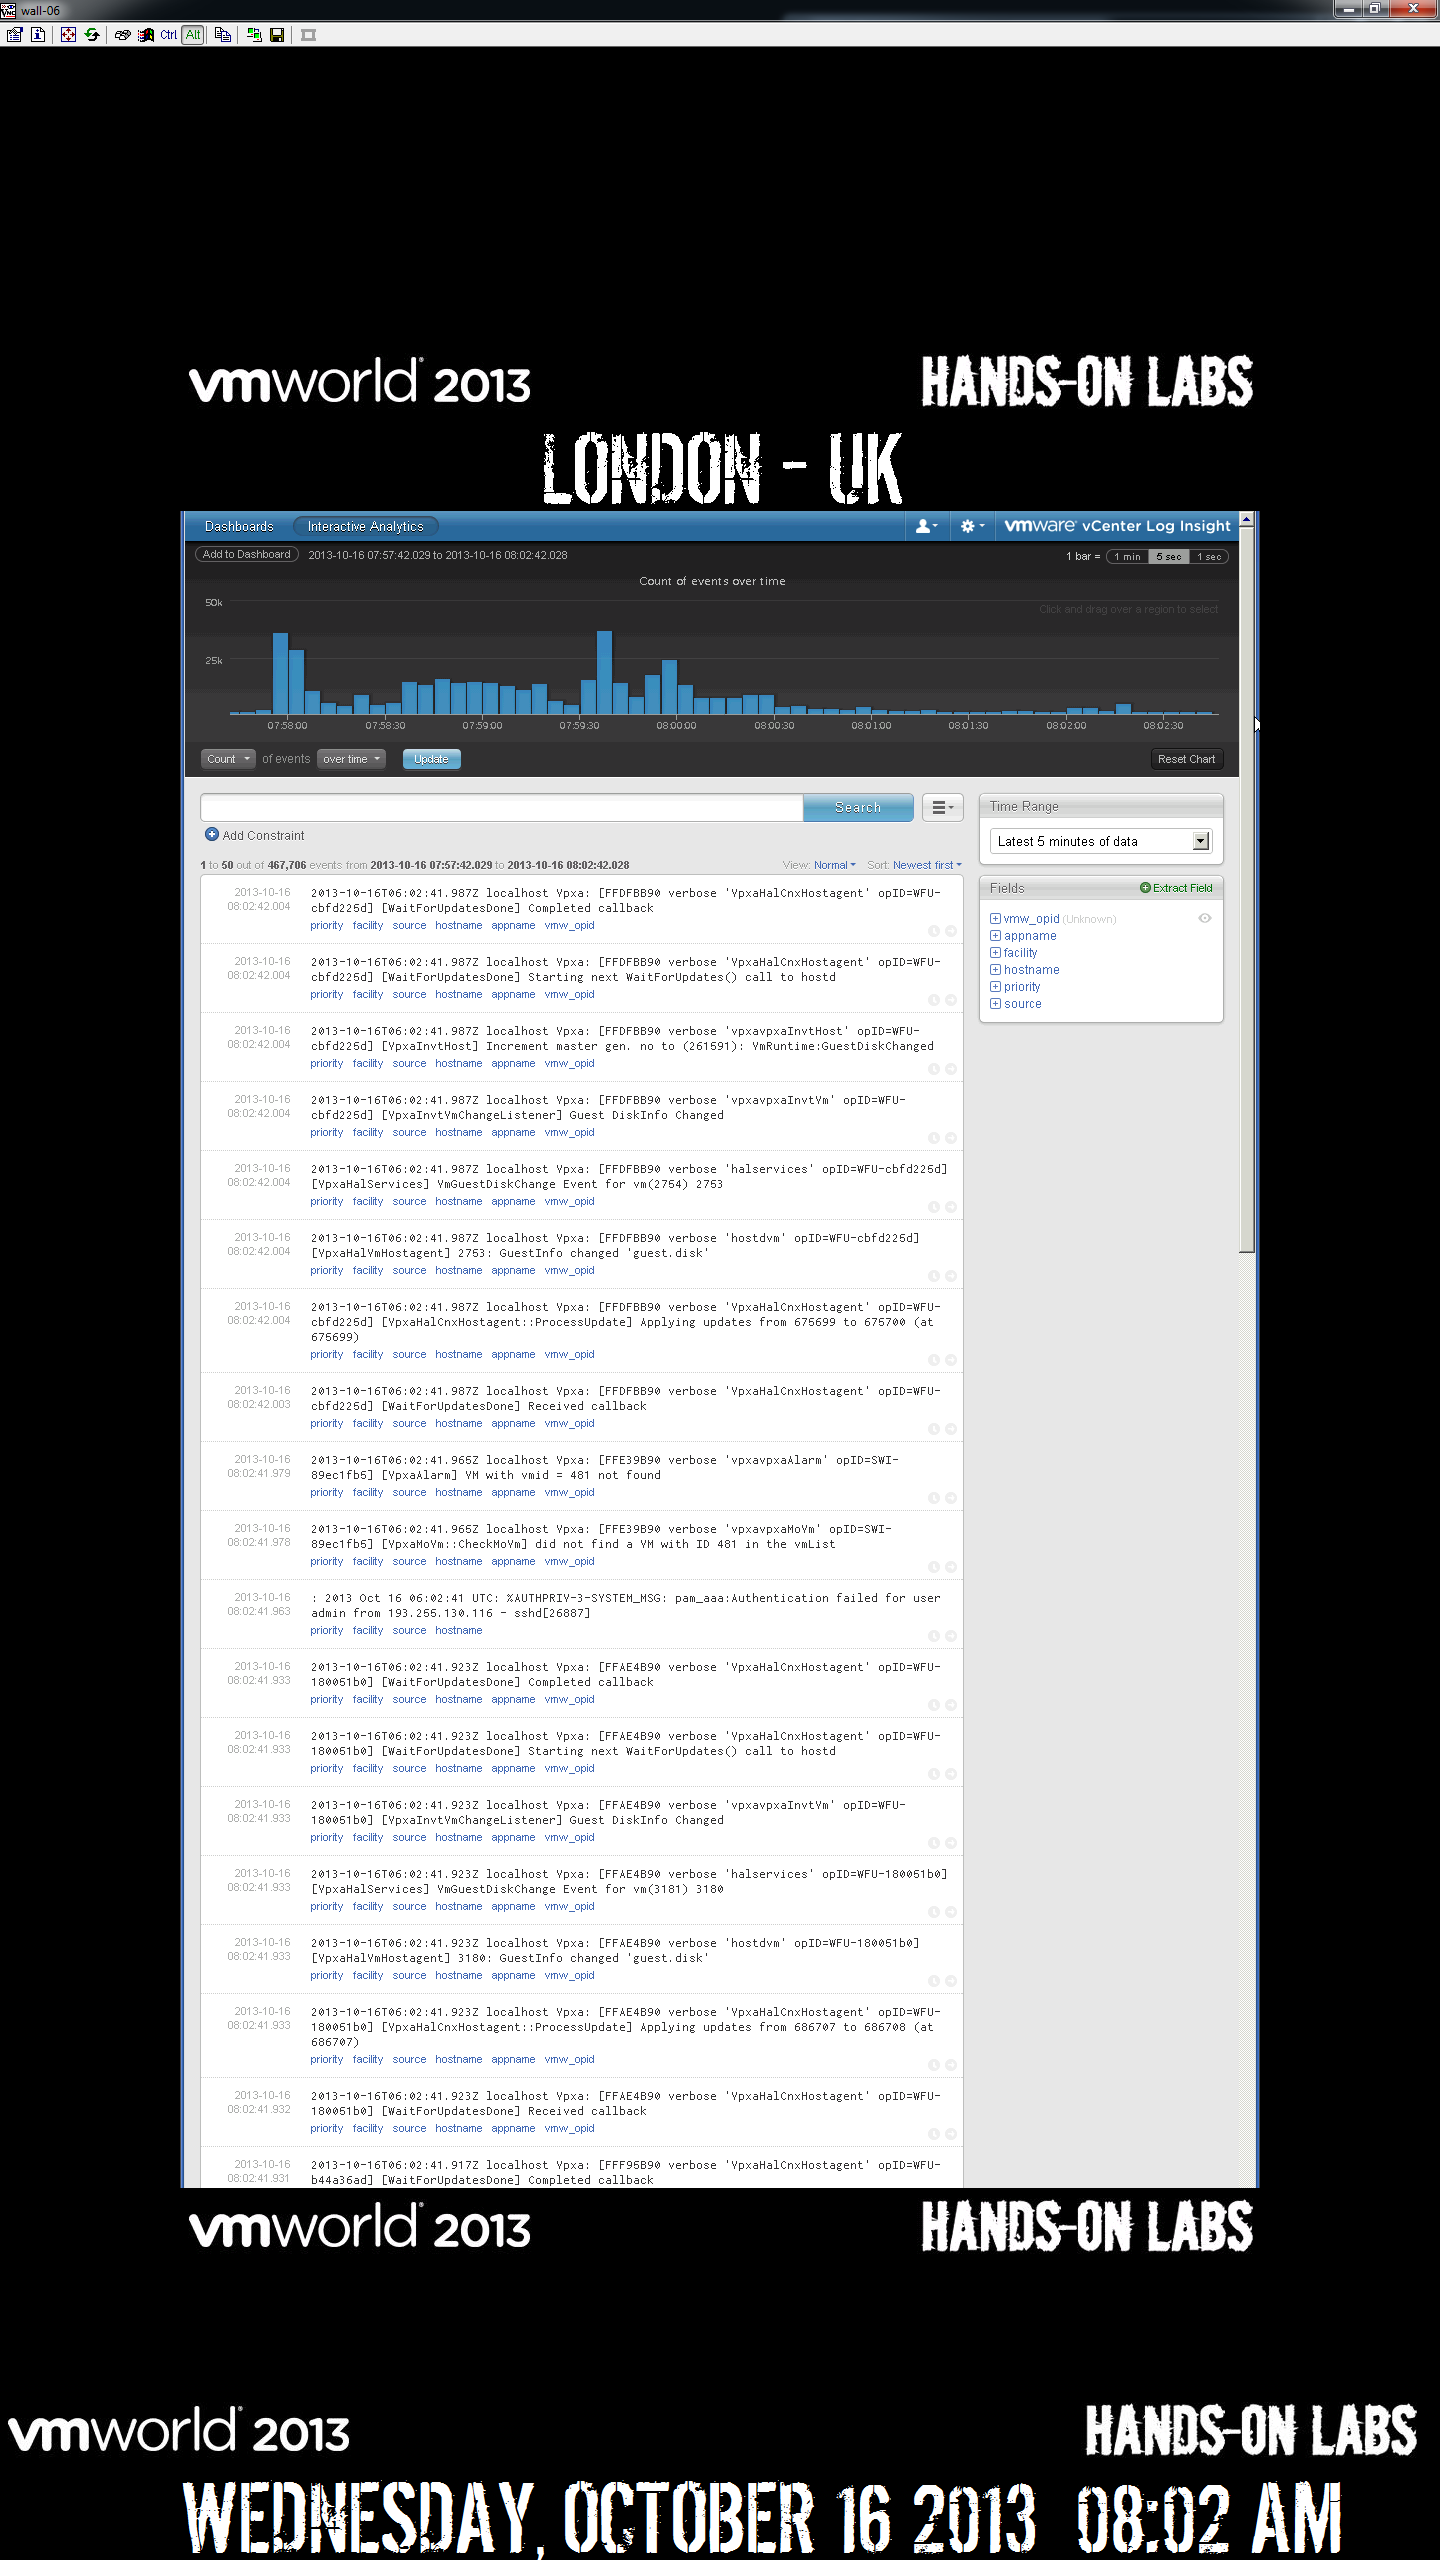Switch to Interactive Analytics tab

pyautogui.click(x=366, y=526)
